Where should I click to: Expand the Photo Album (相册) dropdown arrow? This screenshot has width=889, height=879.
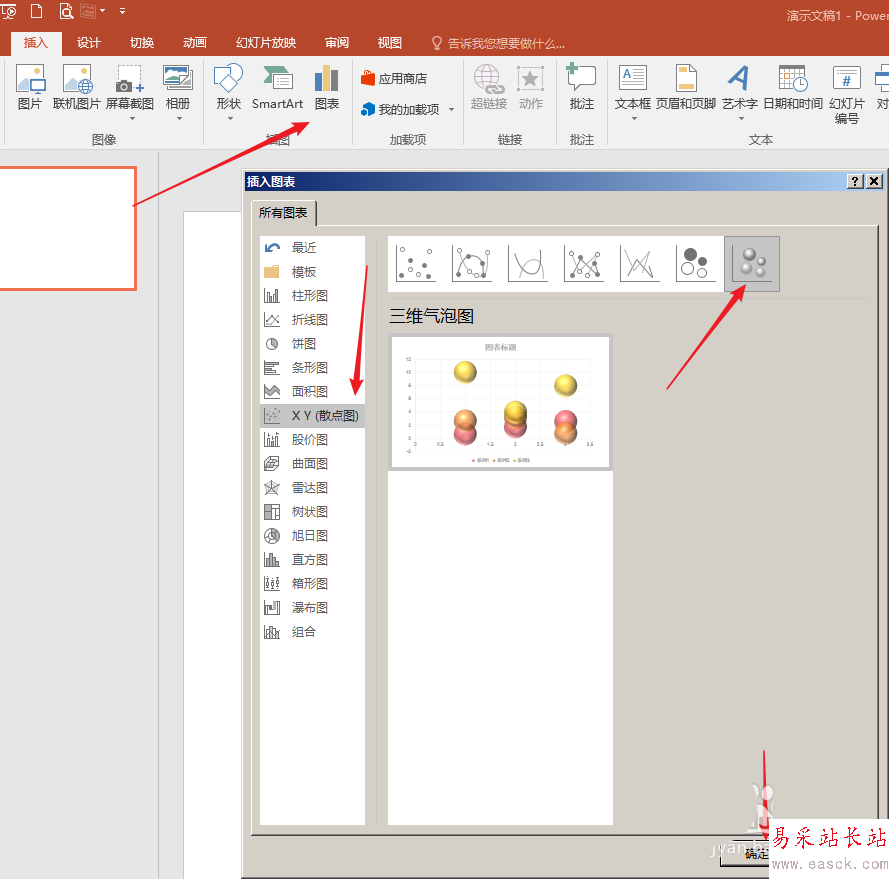[x=179, y=119]
